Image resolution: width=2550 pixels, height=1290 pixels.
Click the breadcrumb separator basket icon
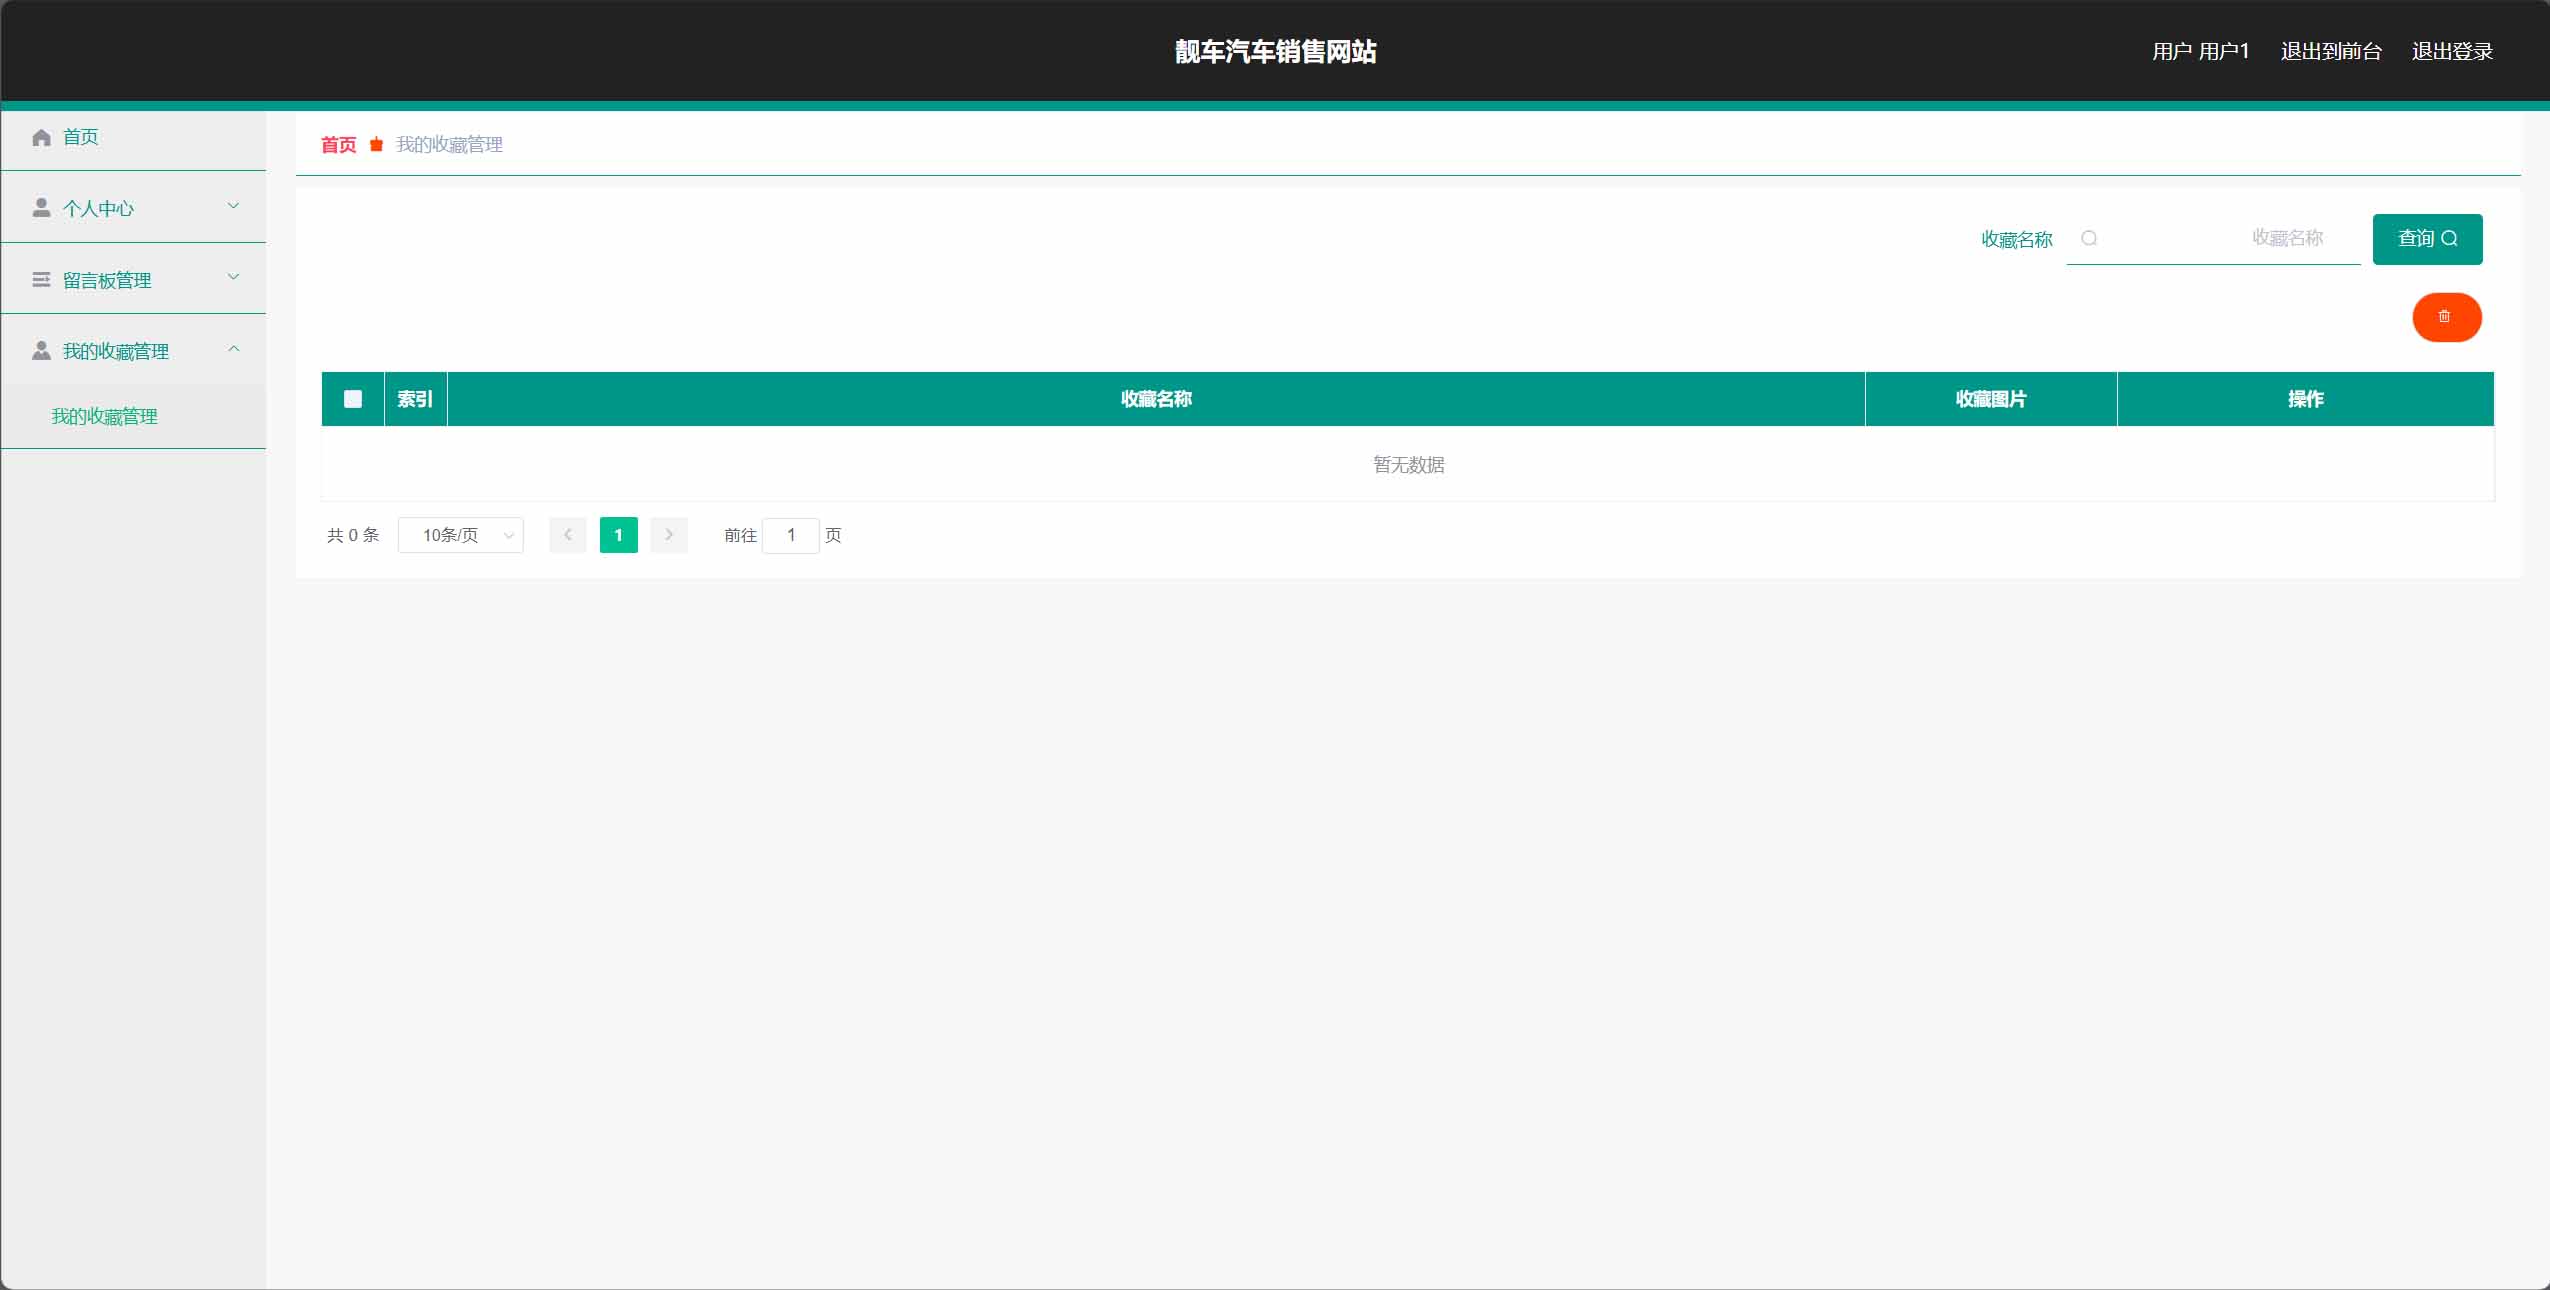(x=376, y=145)
